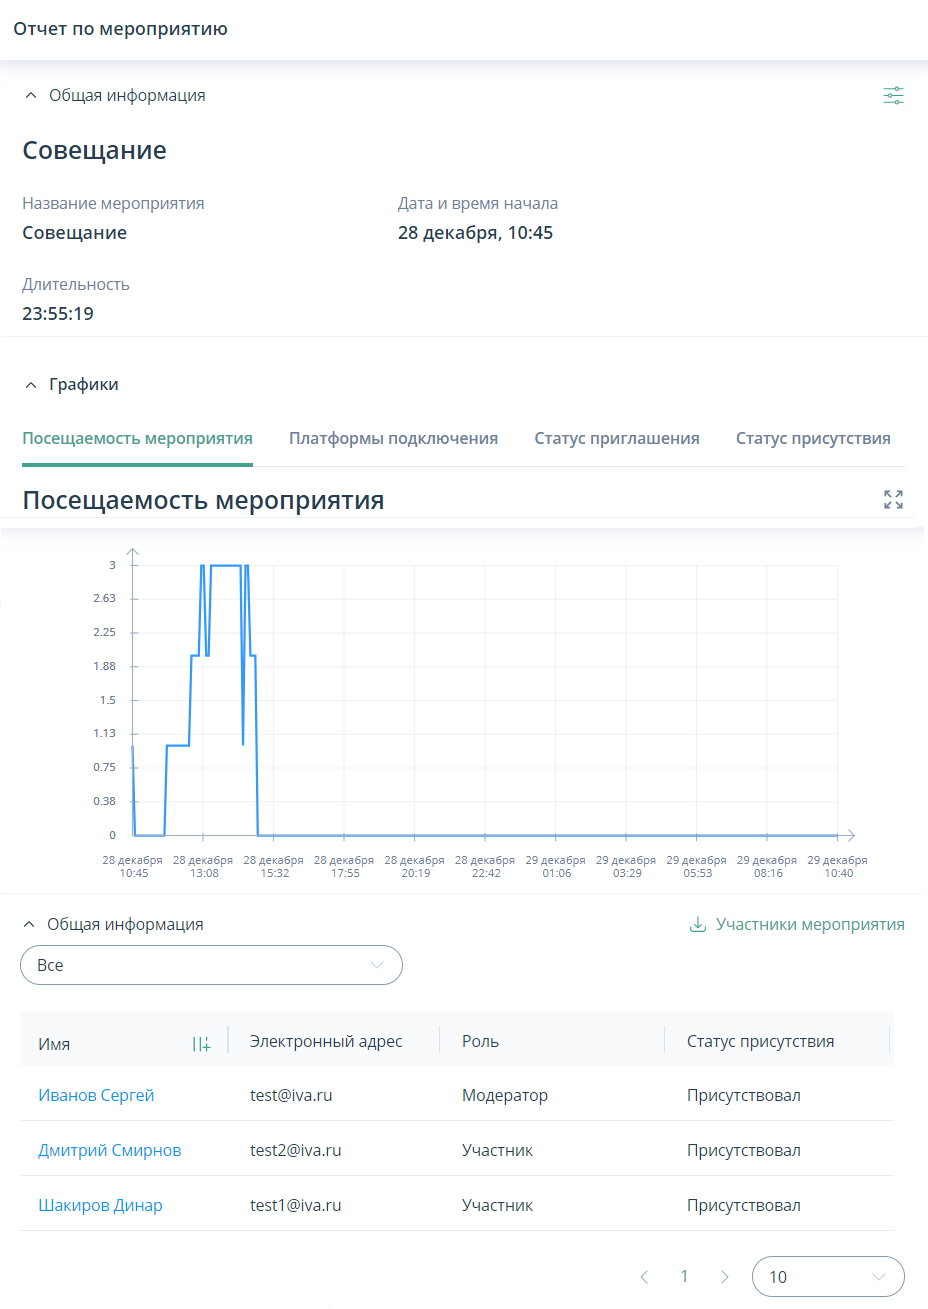Select the Посещаемость мероприятия tab
The image size is (928, 1309).
pos(137,437)
